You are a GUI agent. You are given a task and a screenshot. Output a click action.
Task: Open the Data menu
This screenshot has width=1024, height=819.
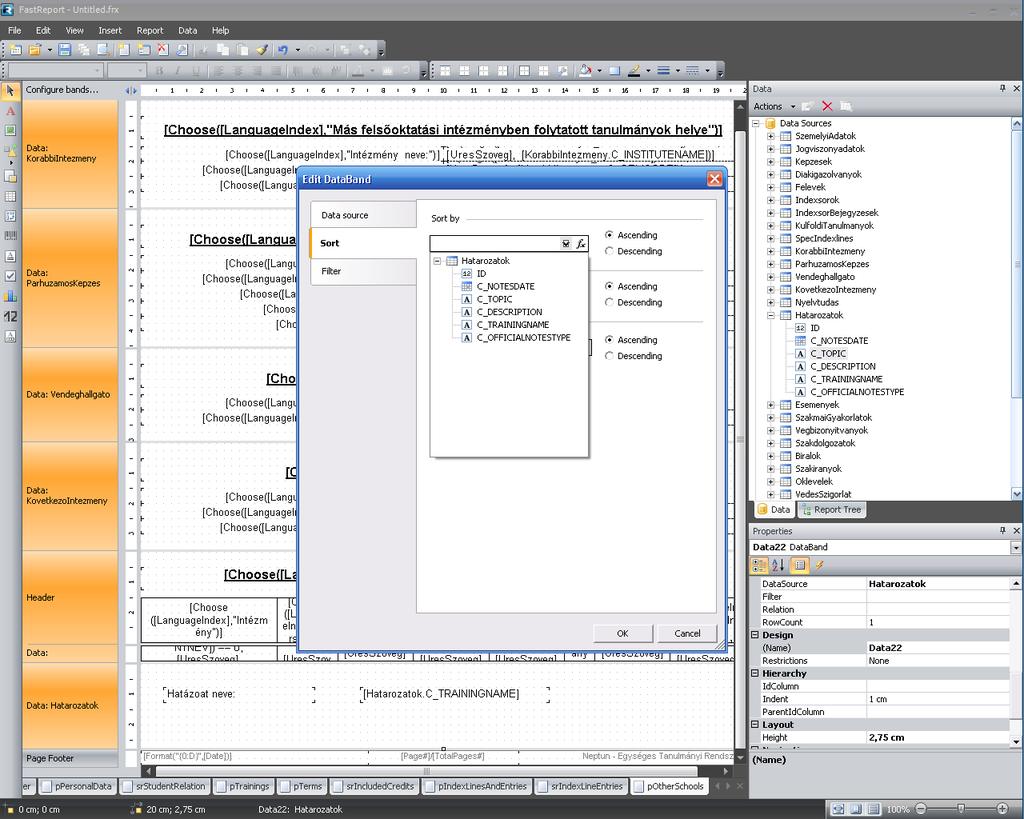click(187, 30)
